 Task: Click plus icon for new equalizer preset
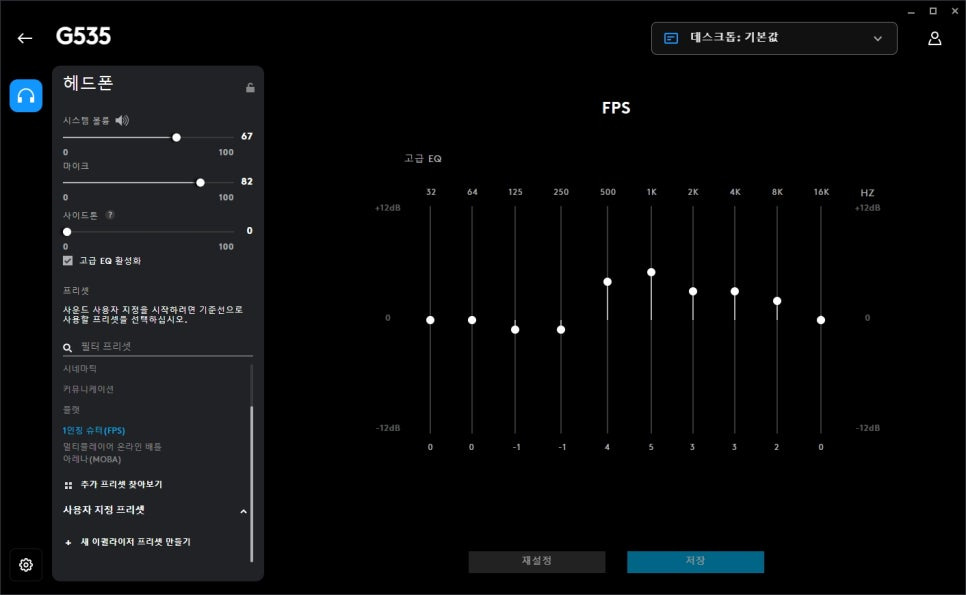[68, 543]
